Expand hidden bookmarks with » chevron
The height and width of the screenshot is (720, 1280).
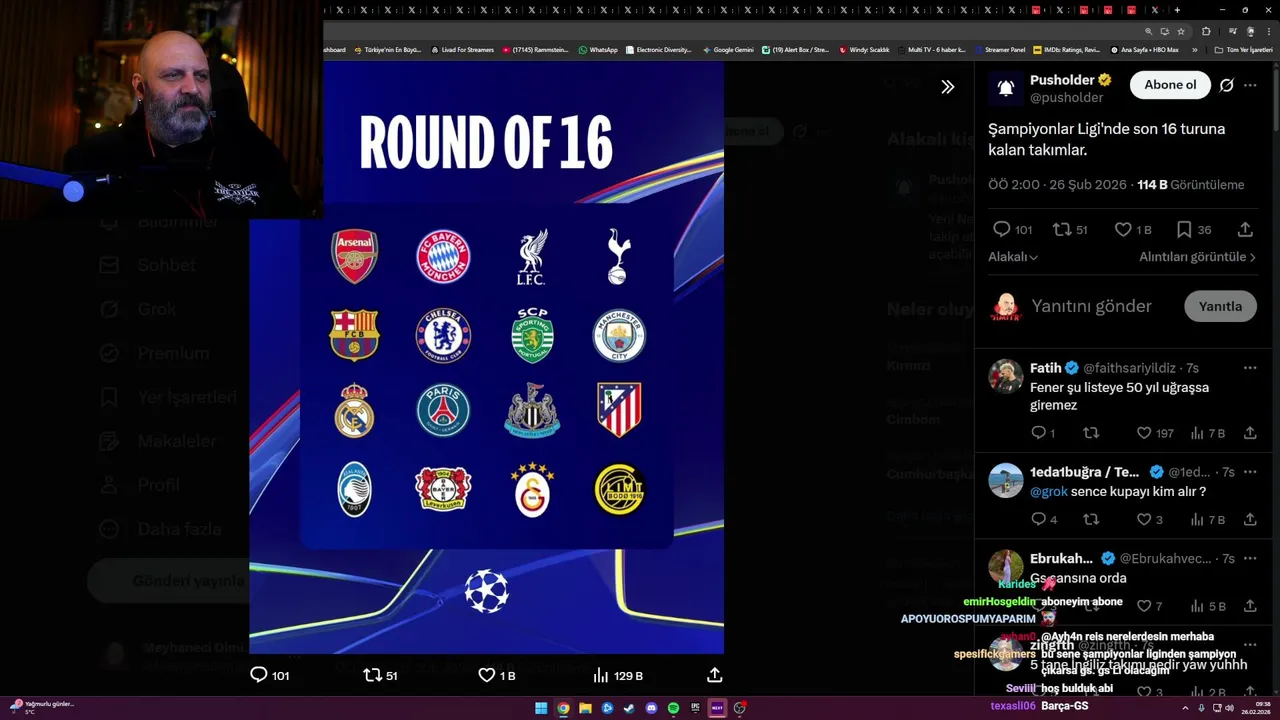[1195, 49]
